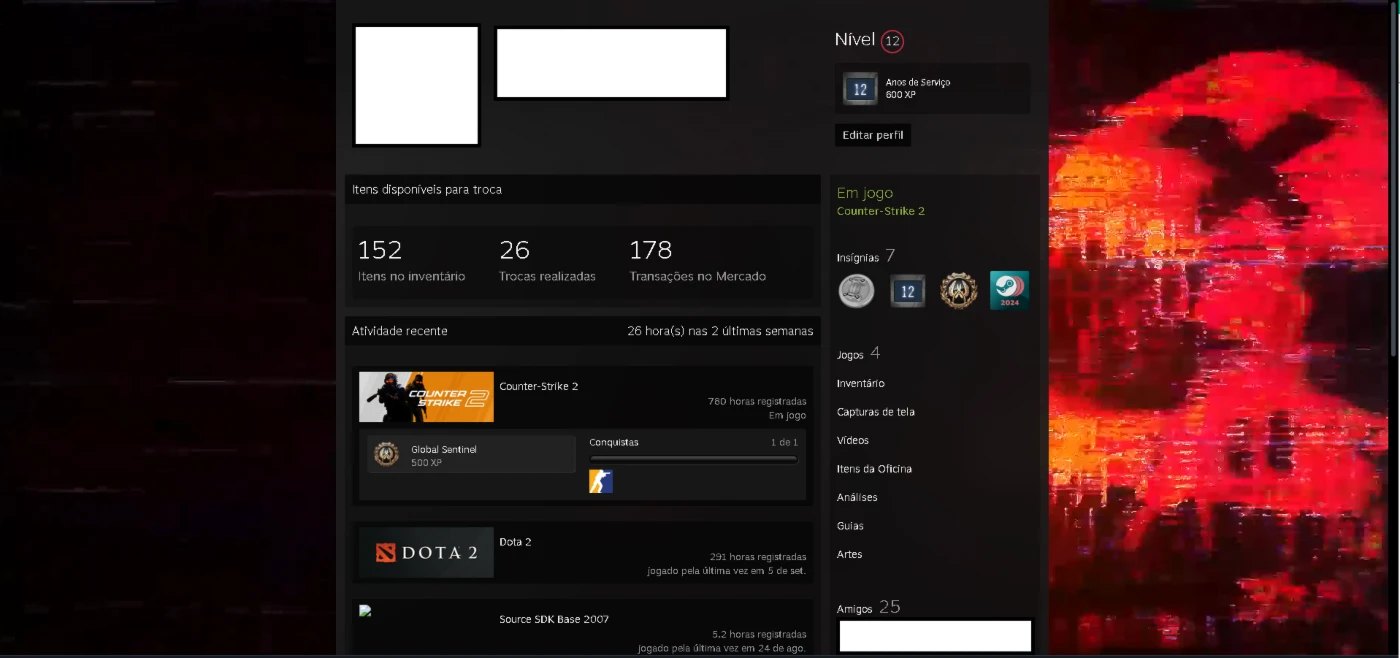
Task: Open the Jogos 4 games list
Action: tap(858, 353)
